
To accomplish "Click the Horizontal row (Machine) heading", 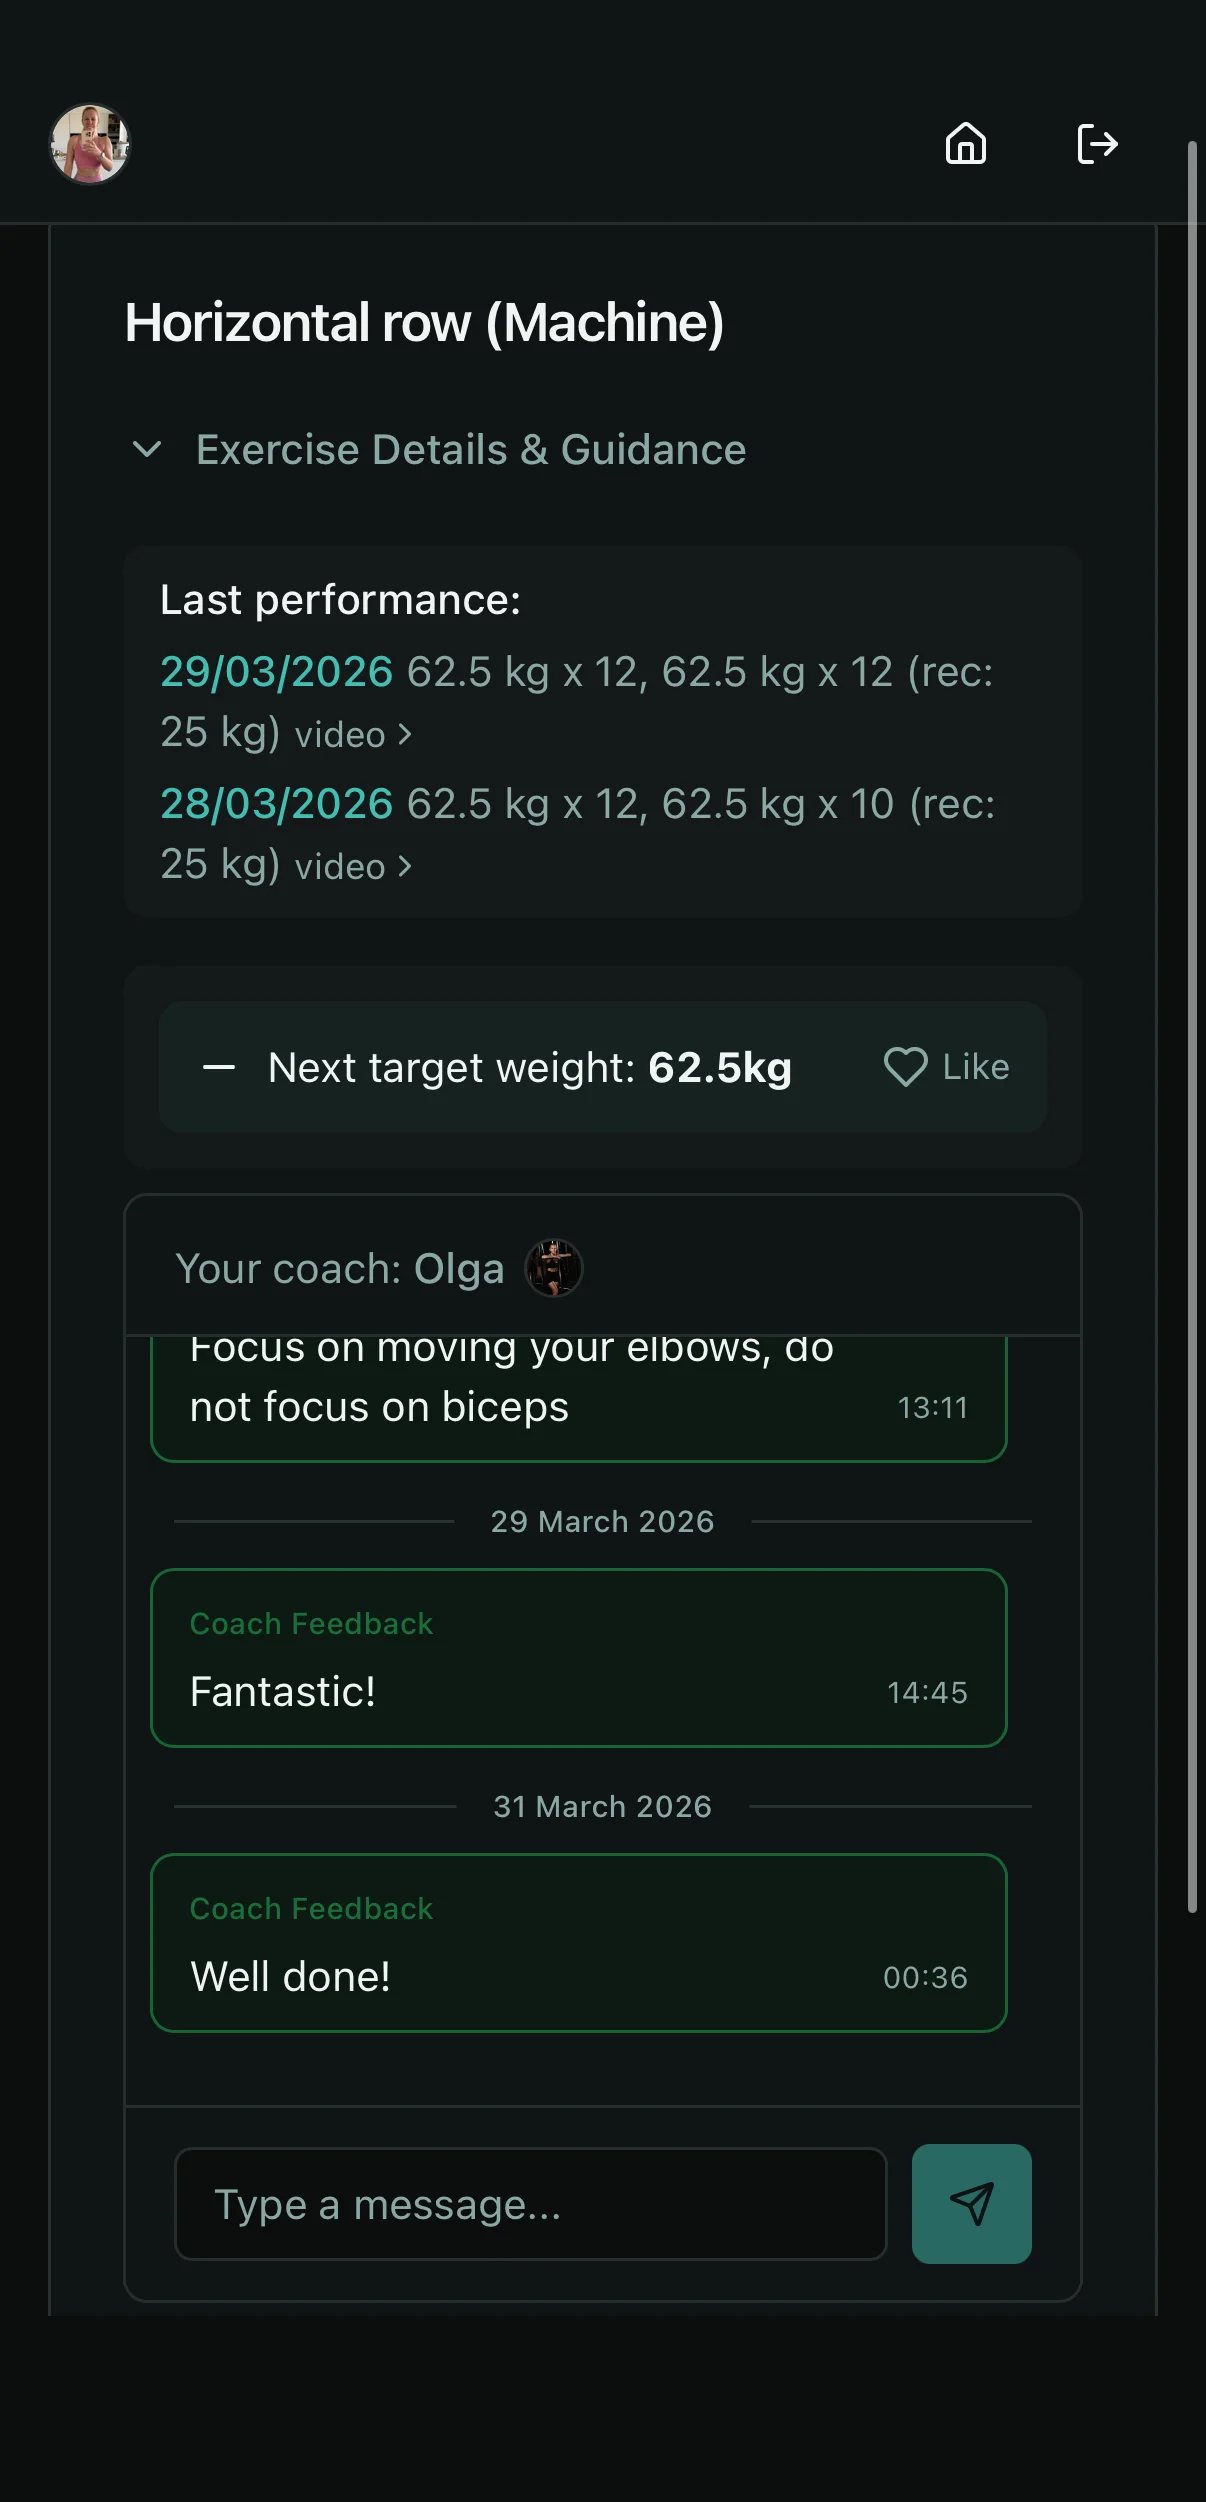I will coord(424,323).
